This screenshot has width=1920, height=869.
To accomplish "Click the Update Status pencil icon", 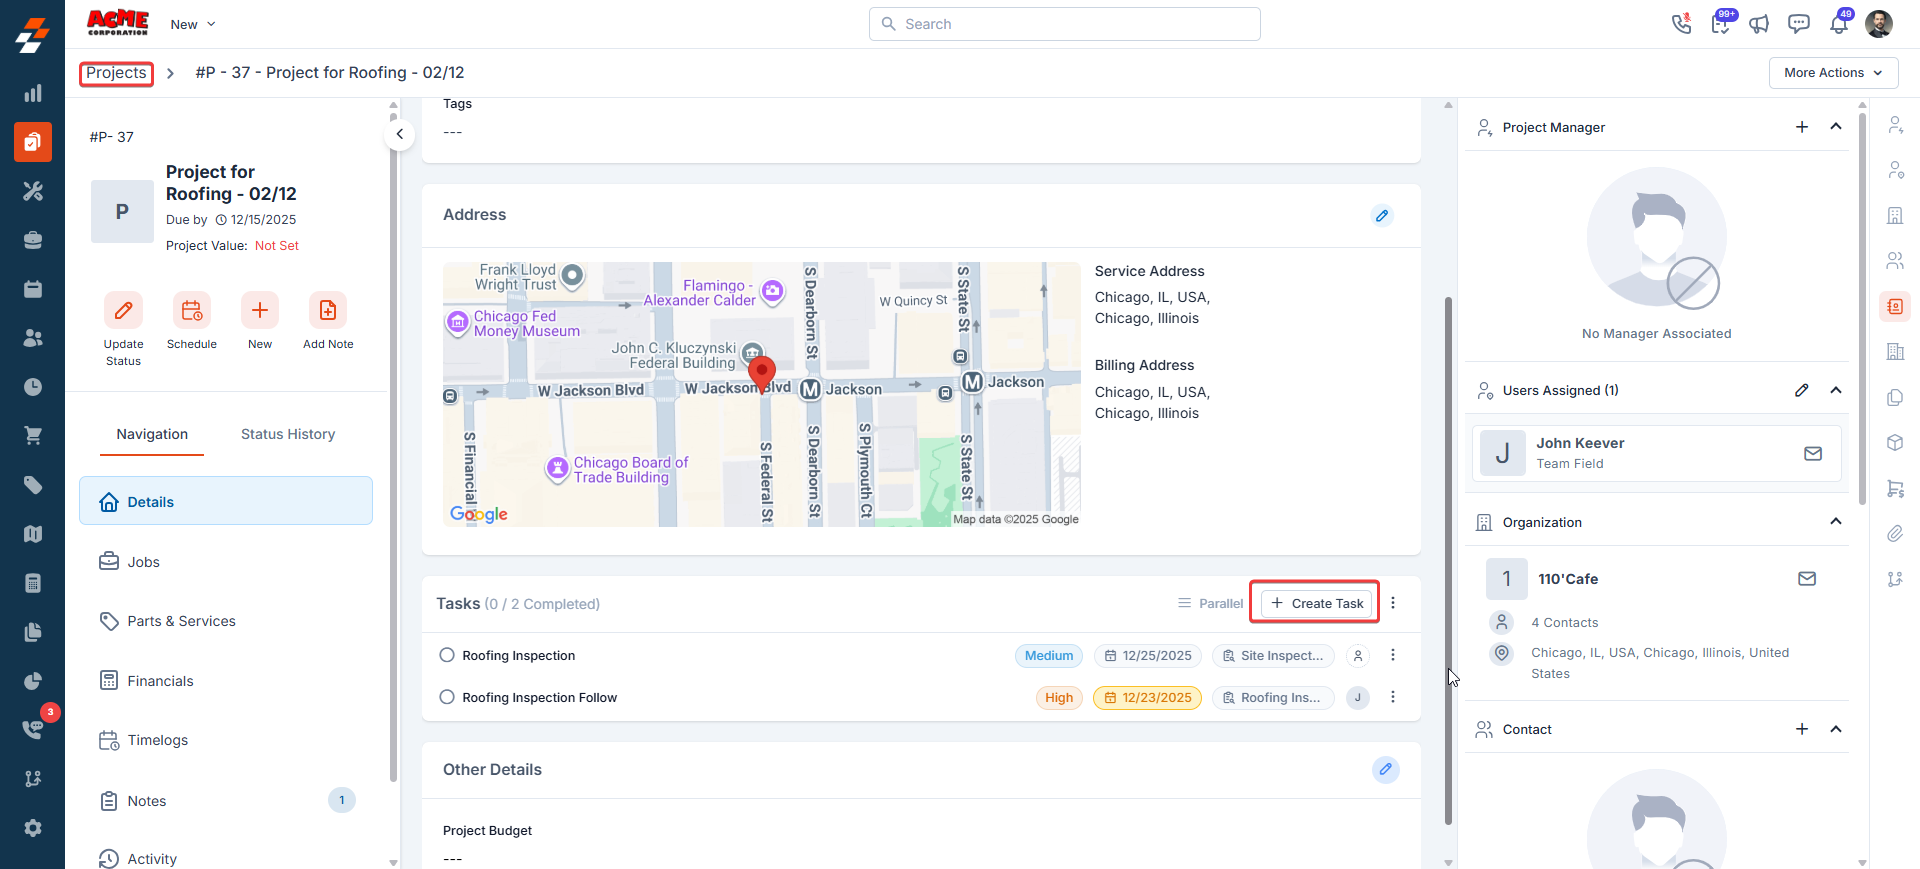I will [124, 311].
